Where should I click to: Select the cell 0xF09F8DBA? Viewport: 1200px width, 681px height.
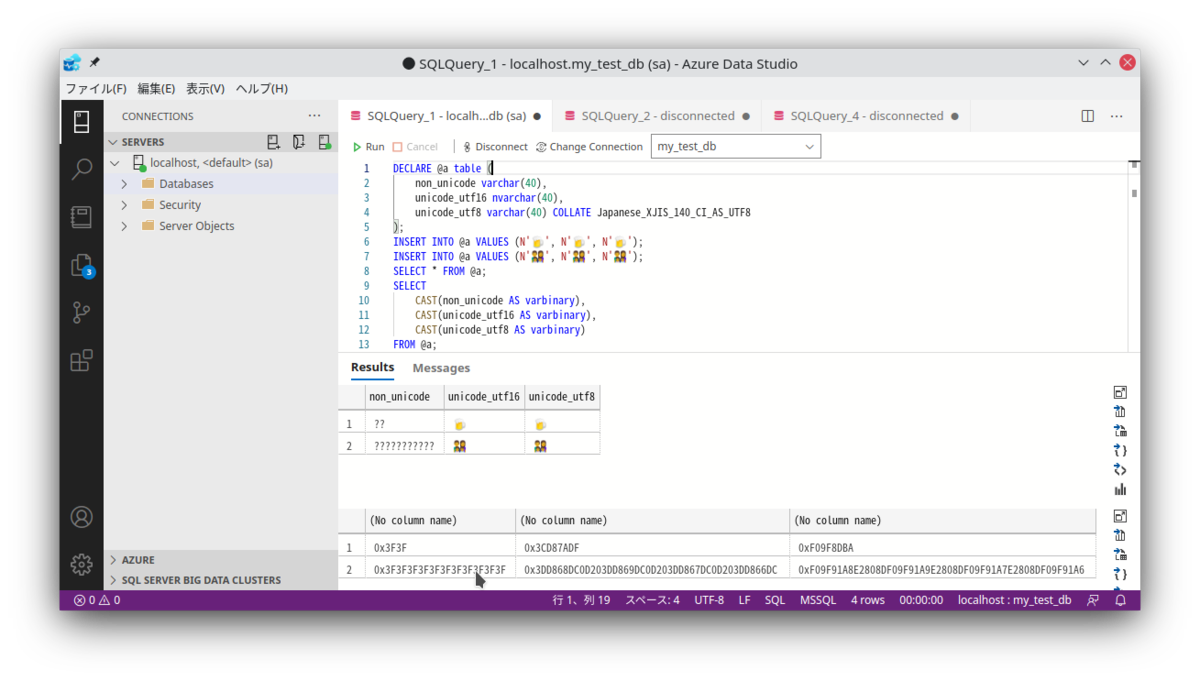tap(942, 548)
